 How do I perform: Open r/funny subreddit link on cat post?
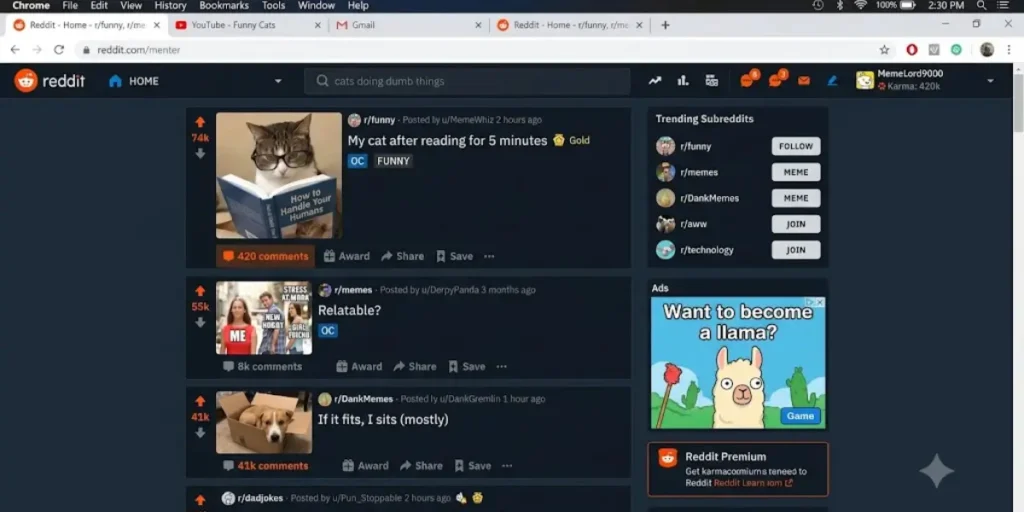point(379,120)
